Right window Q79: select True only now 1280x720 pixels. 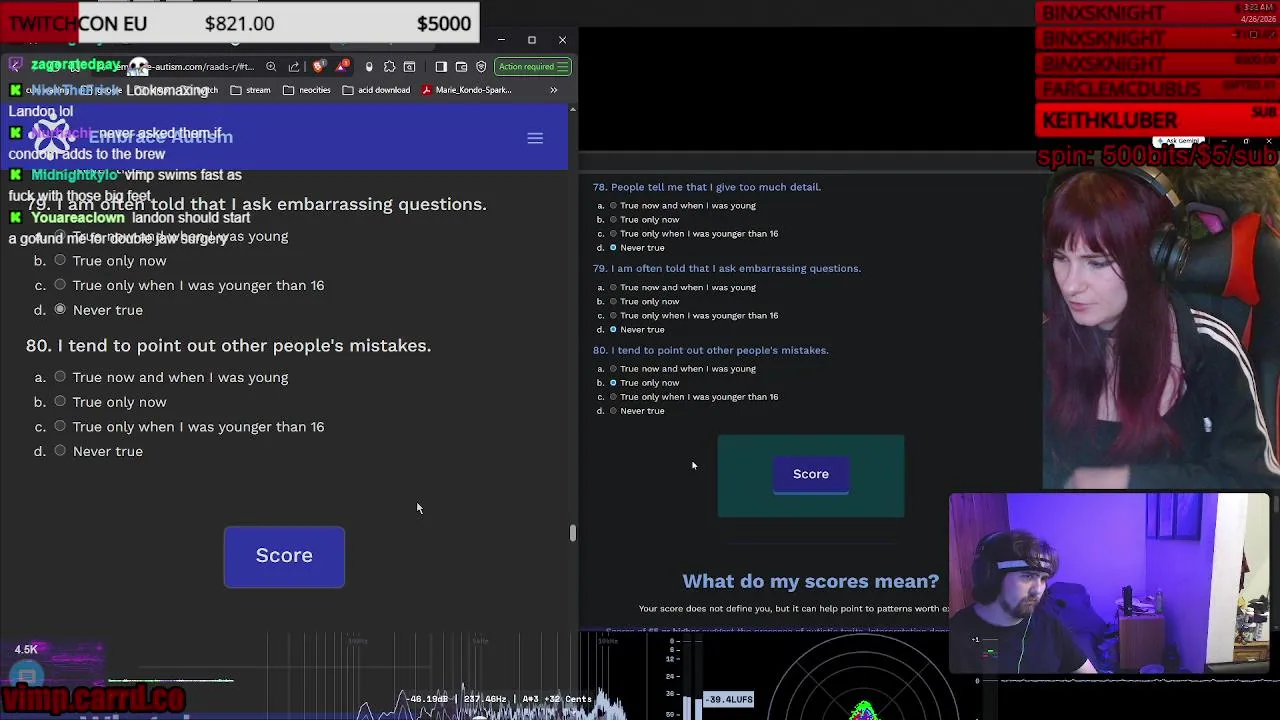click(x=613, y=302)
